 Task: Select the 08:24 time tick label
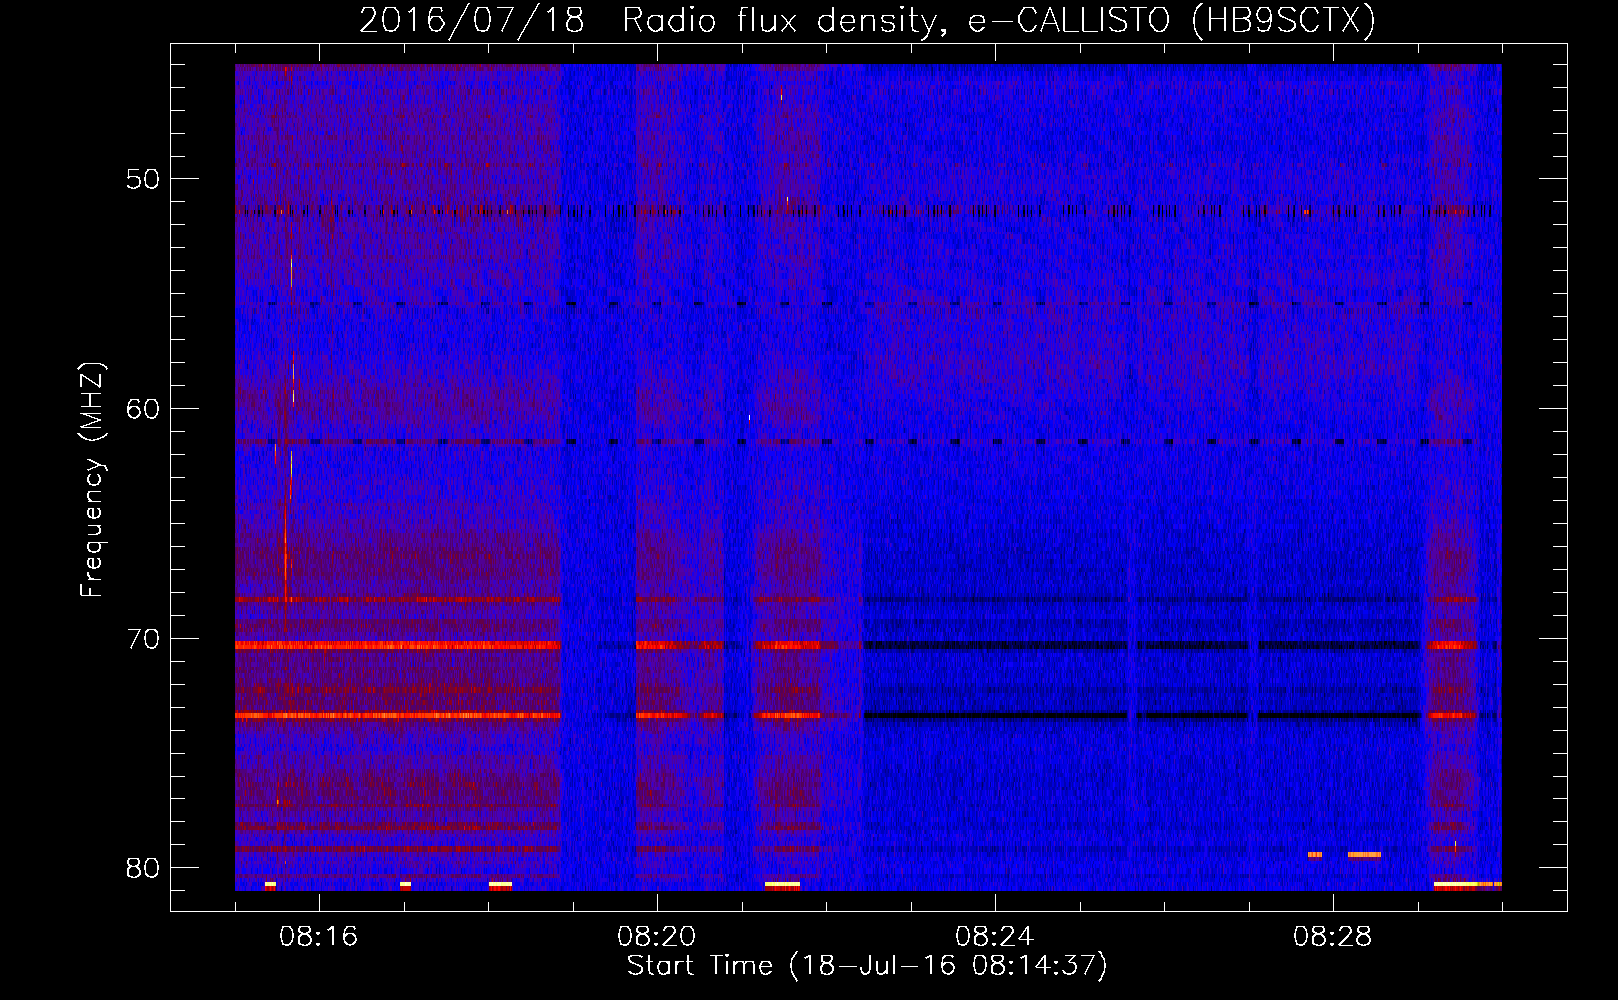[x=995, y=937]
